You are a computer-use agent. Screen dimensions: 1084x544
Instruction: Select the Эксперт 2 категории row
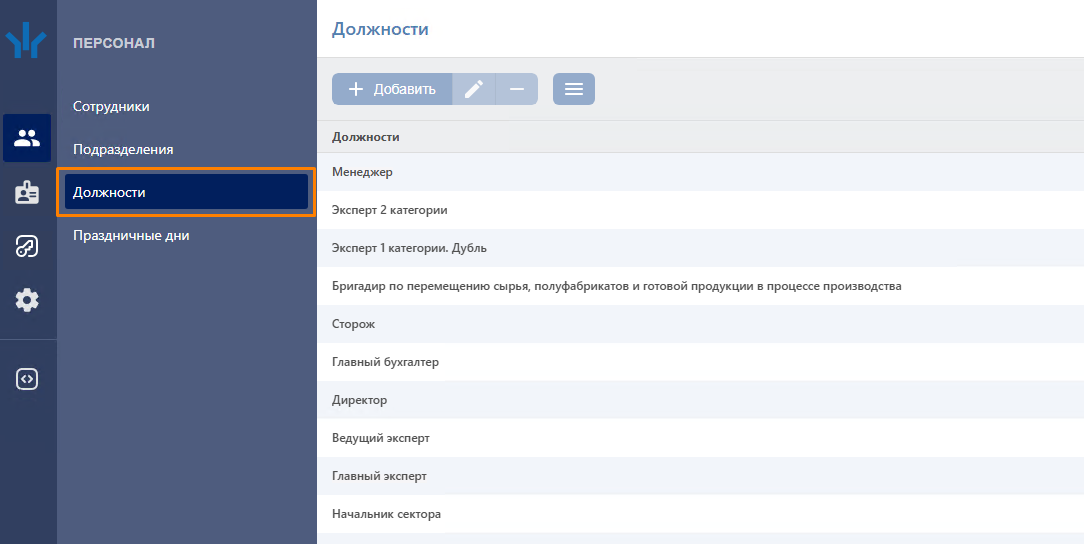coord(389,210)
